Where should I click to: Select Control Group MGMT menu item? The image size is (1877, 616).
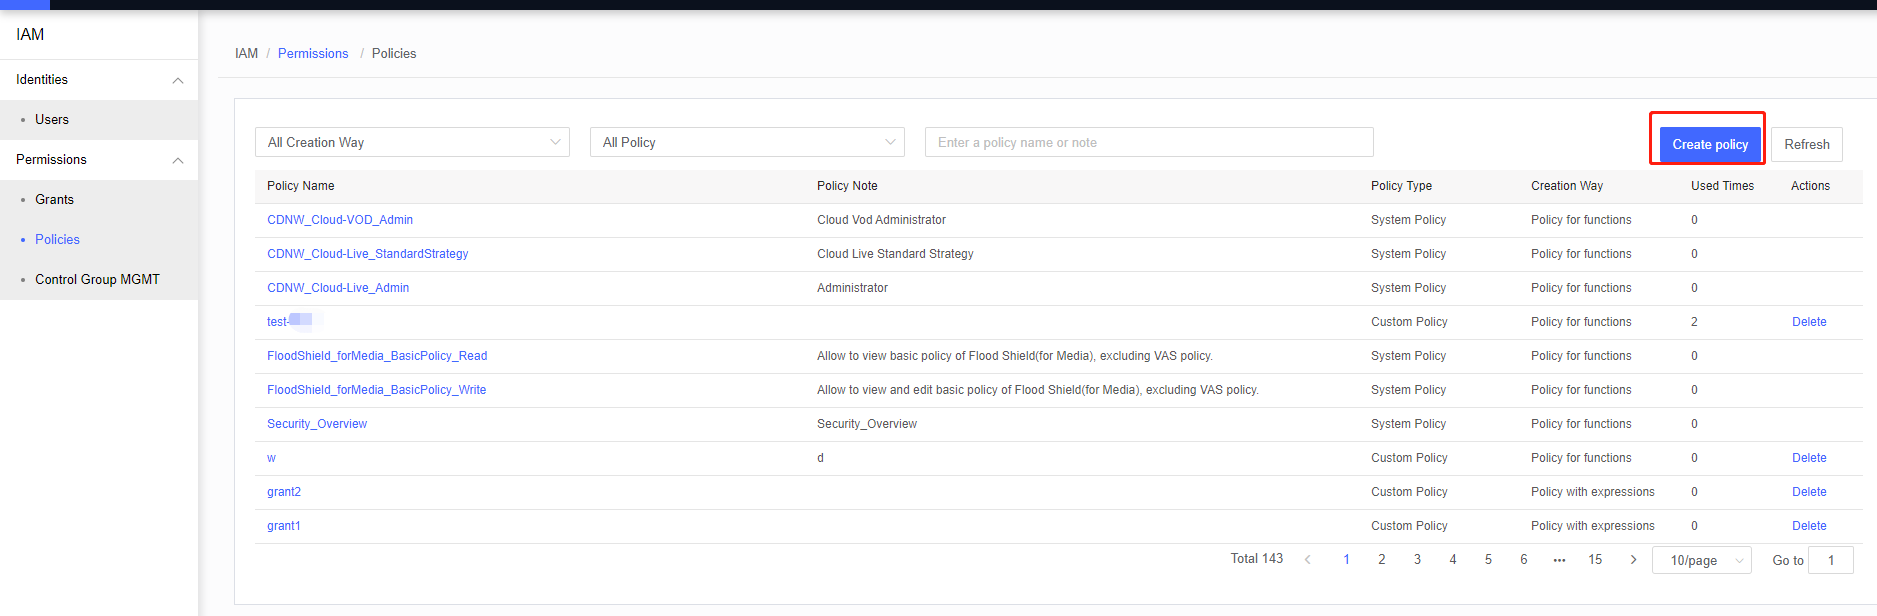click(x=97, y=280)
